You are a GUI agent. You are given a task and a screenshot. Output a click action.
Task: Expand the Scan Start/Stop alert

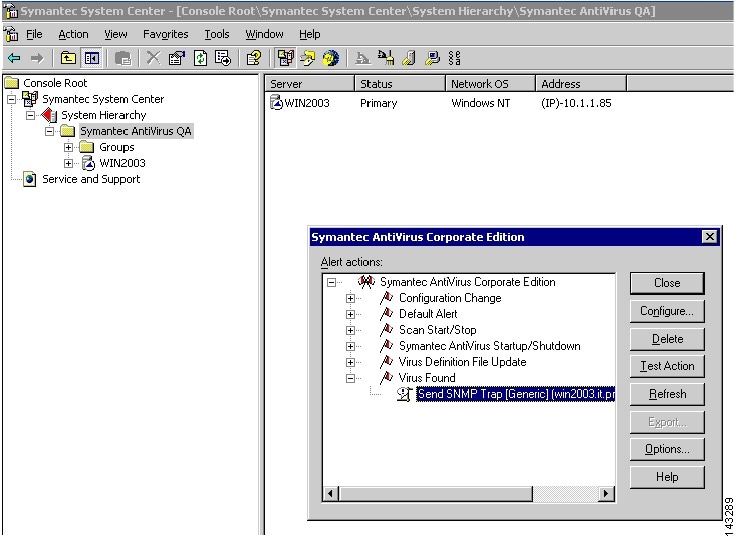[350, 330]
